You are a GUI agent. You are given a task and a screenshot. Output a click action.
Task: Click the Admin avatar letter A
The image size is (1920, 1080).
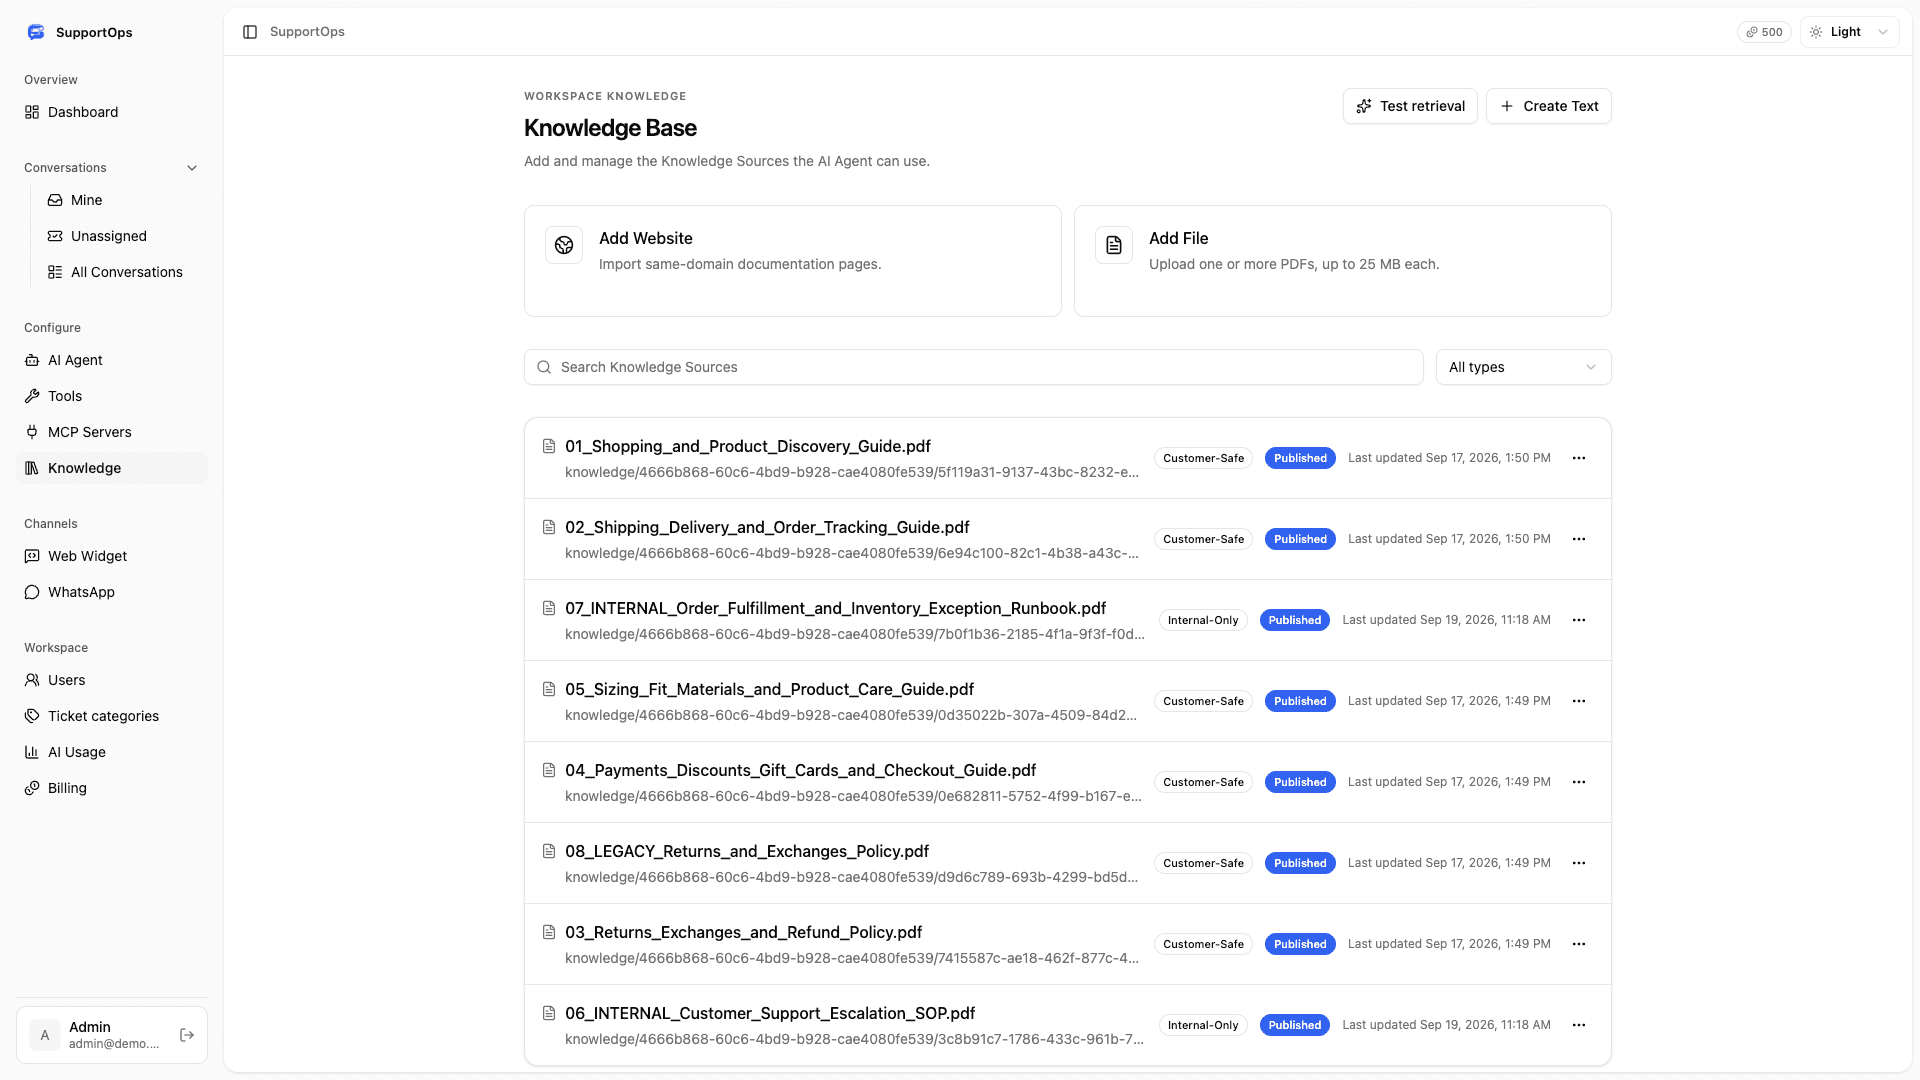click(45, 1035)
